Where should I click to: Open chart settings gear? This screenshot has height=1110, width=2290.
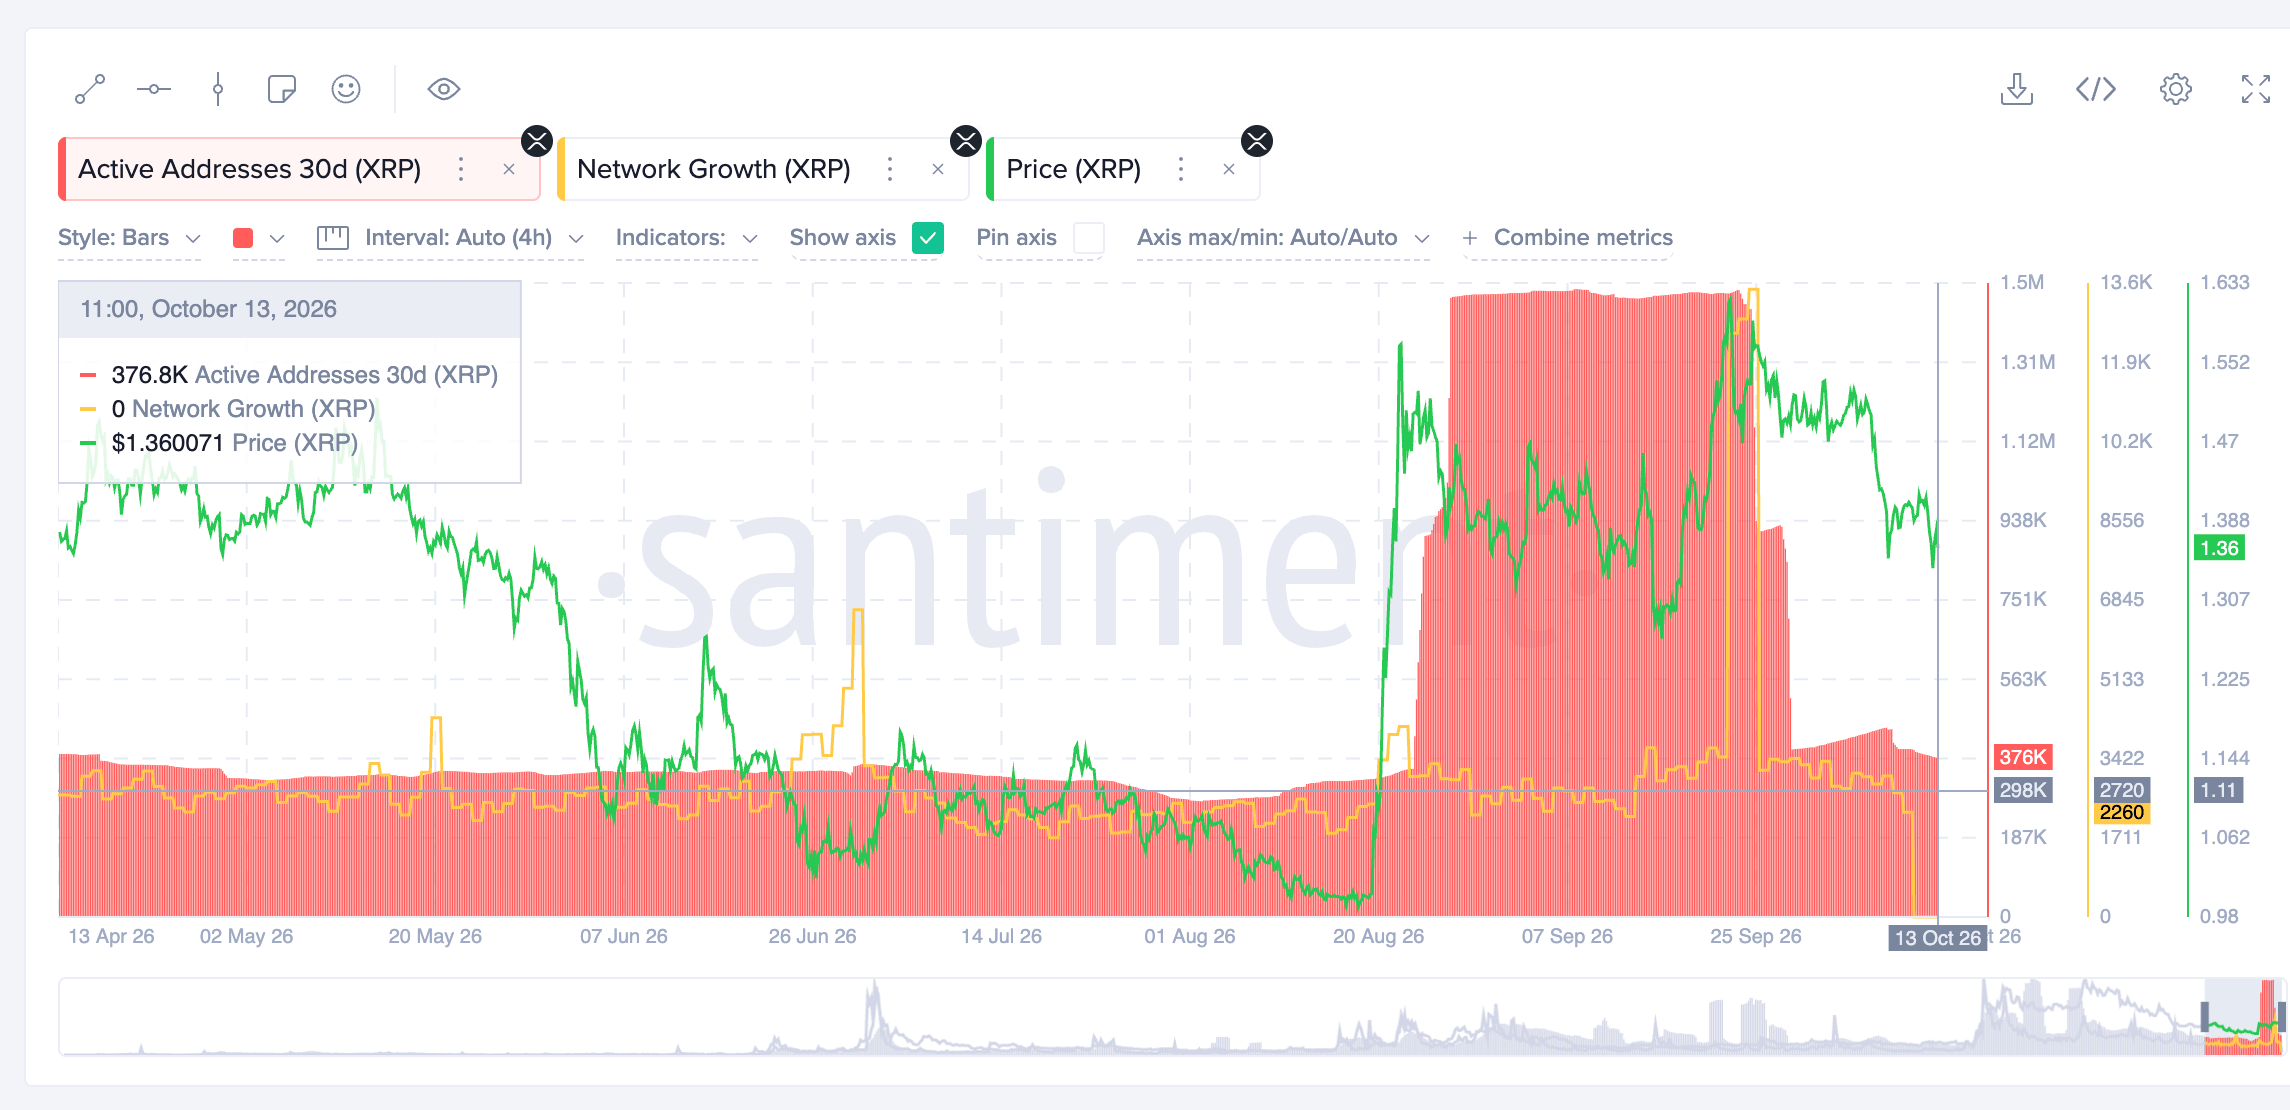[x=2176, y=89]
